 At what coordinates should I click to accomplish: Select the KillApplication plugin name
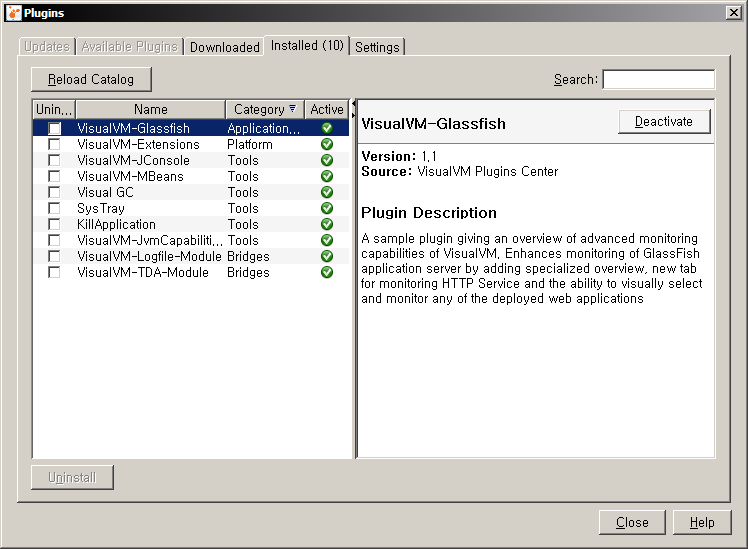tap(116, 225)
